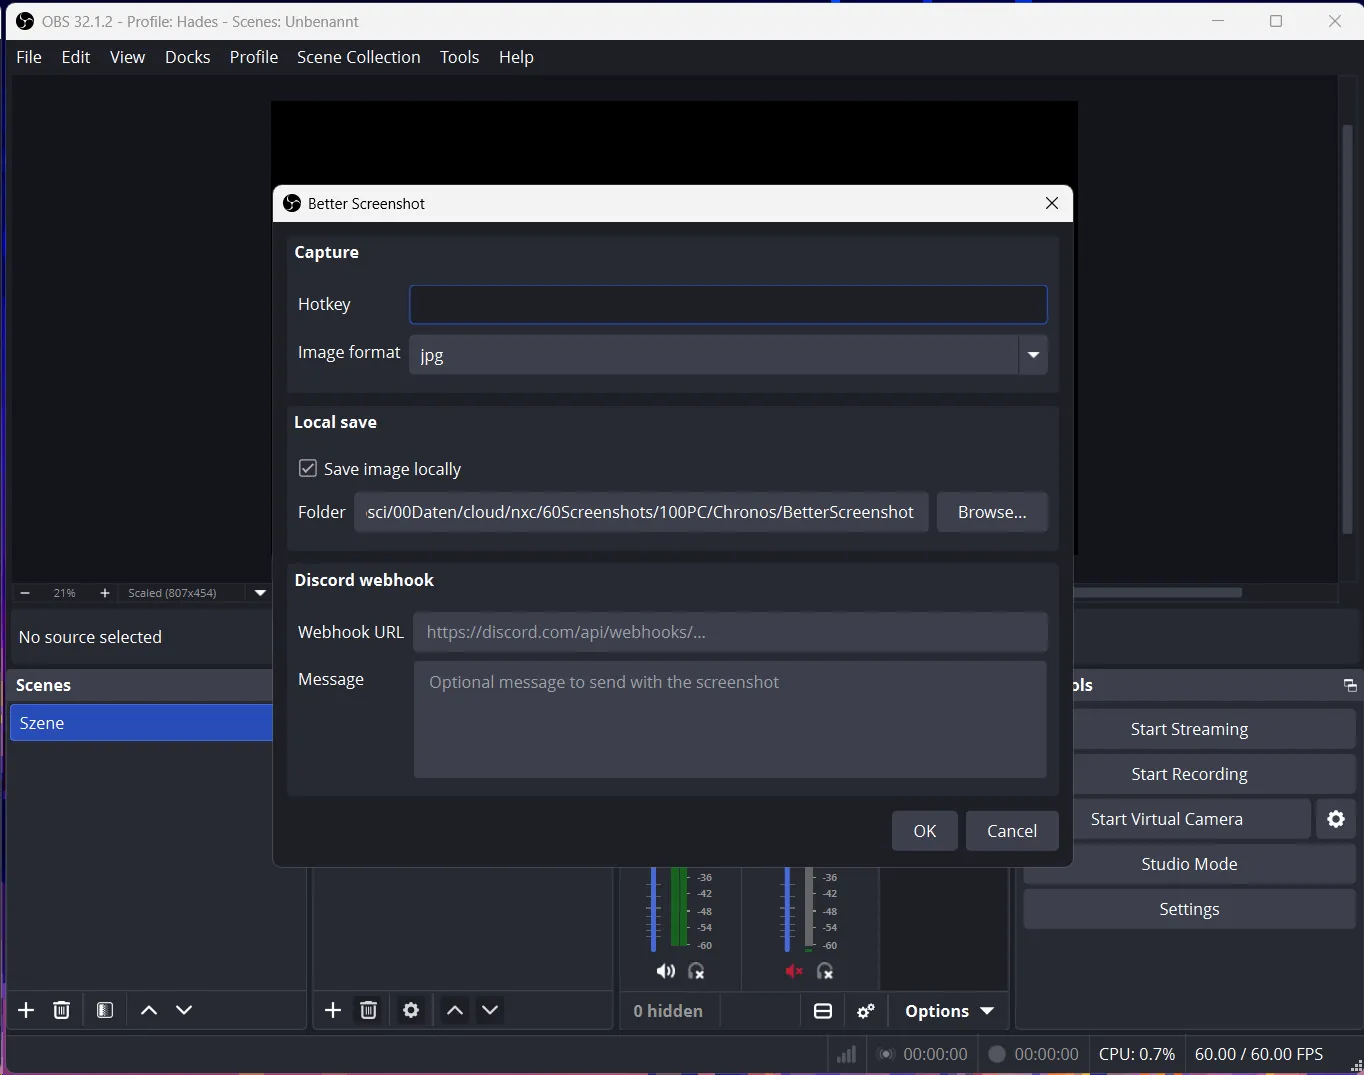
Task: Move source up in the Sources dock
Action: click(x=454, y=1010)
